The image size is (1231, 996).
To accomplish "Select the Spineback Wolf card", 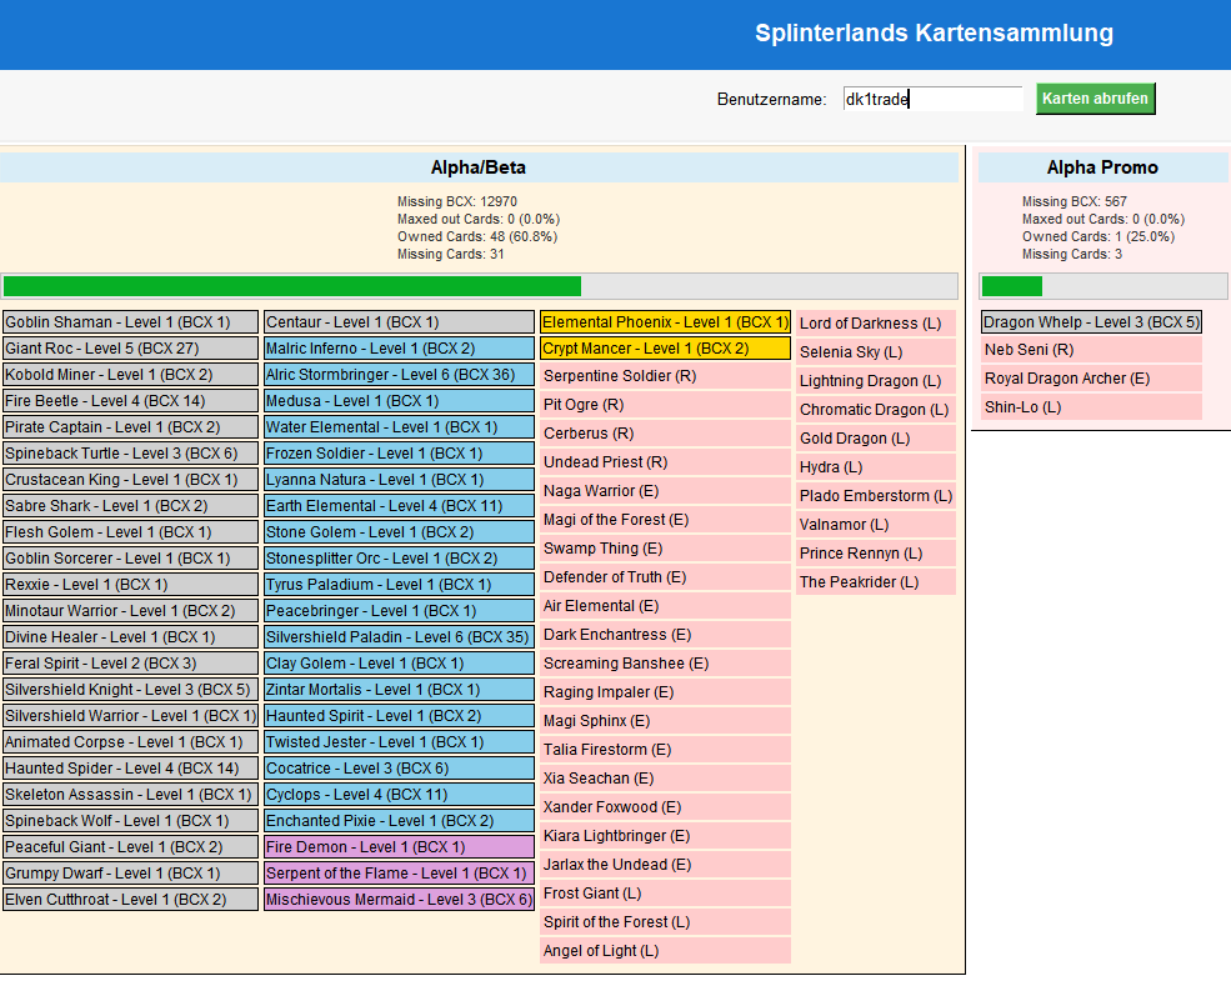I will click(x=130, y=821).
